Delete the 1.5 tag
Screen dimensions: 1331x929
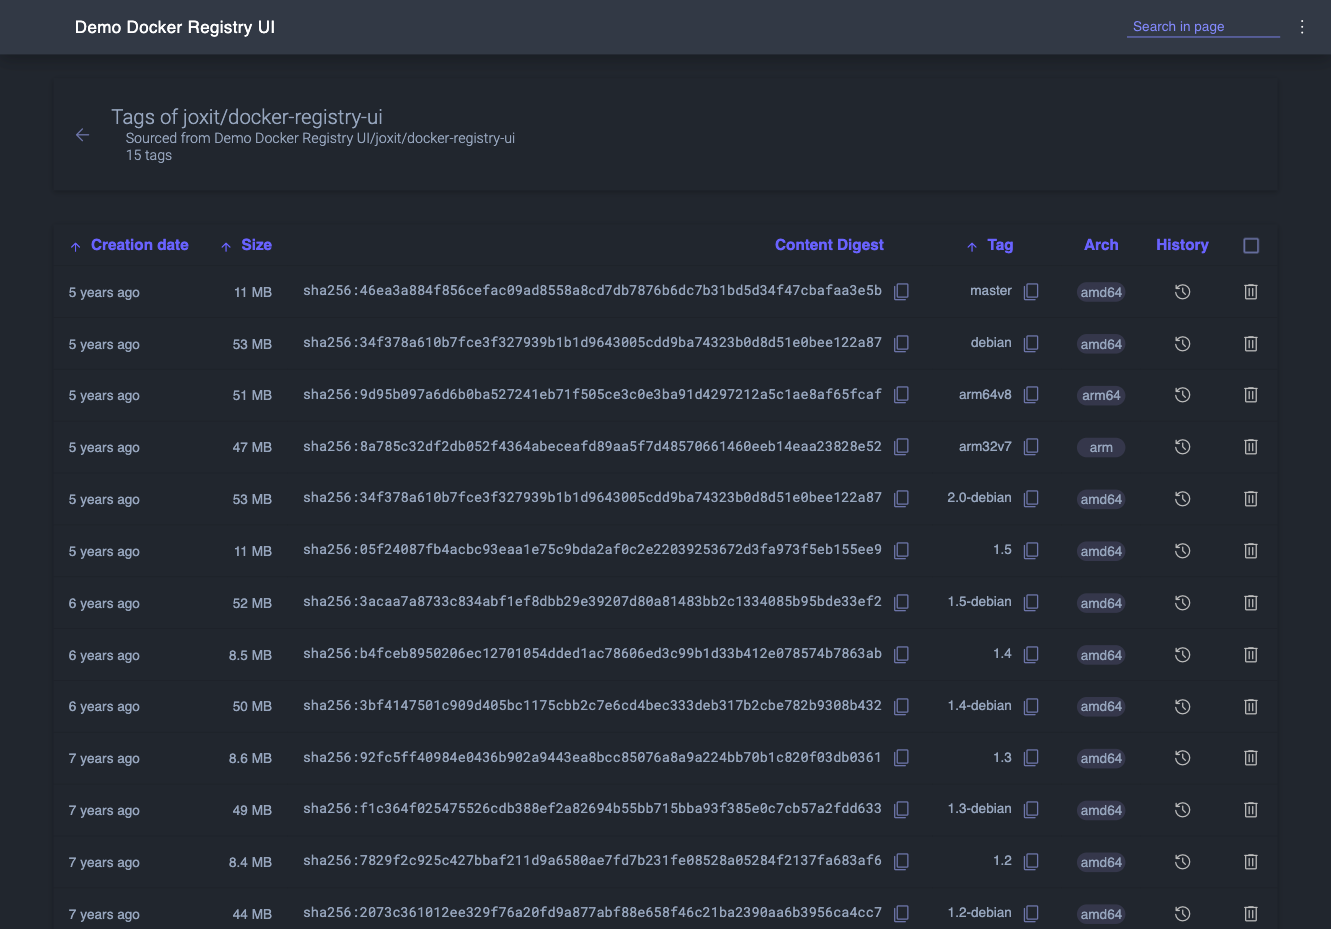pyautogui.click(x=1250, y=551)
